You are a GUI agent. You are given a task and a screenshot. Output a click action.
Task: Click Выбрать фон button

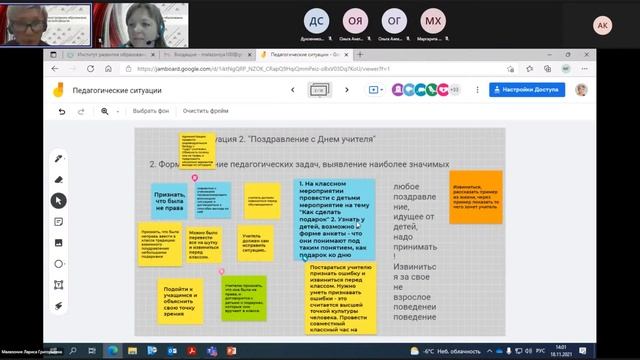tap(151, 111)
